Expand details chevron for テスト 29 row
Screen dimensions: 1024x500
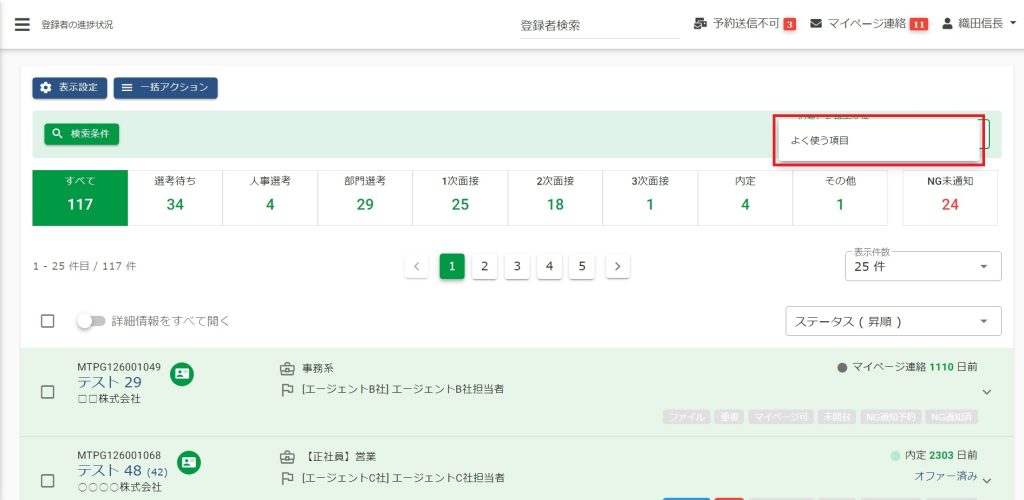[x=988, y=393]
